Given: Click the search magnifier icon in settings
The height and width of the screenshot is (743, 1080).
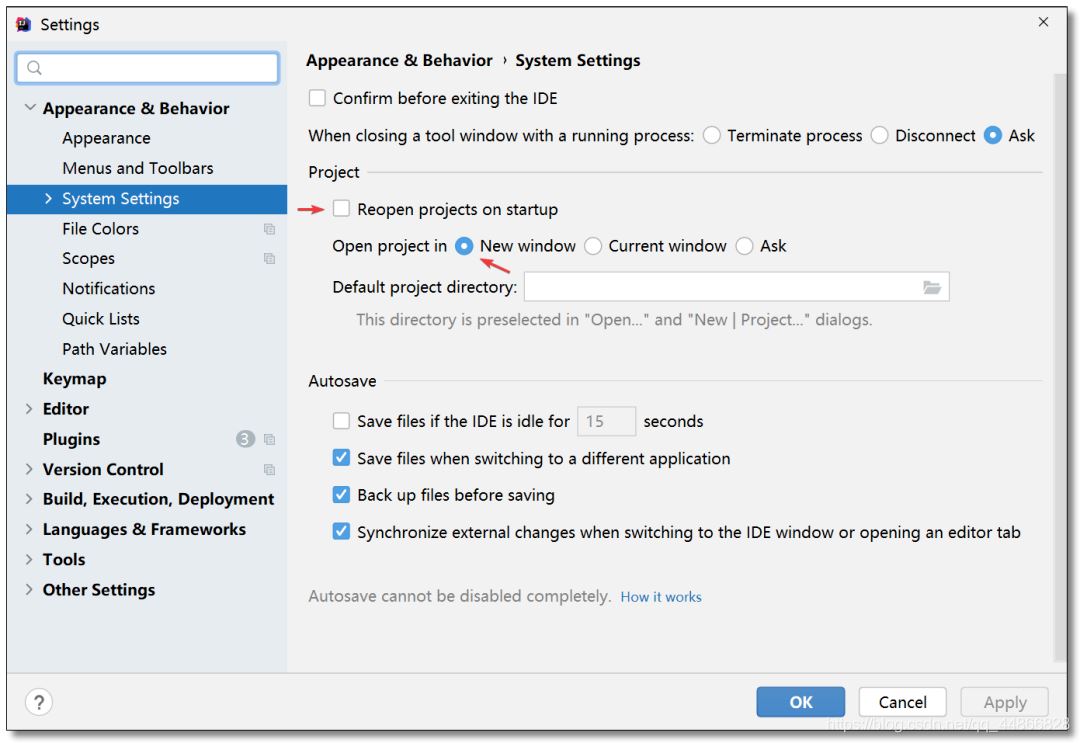Looking at the screenshot, I should pyautogui.click(x=34, y=68).
